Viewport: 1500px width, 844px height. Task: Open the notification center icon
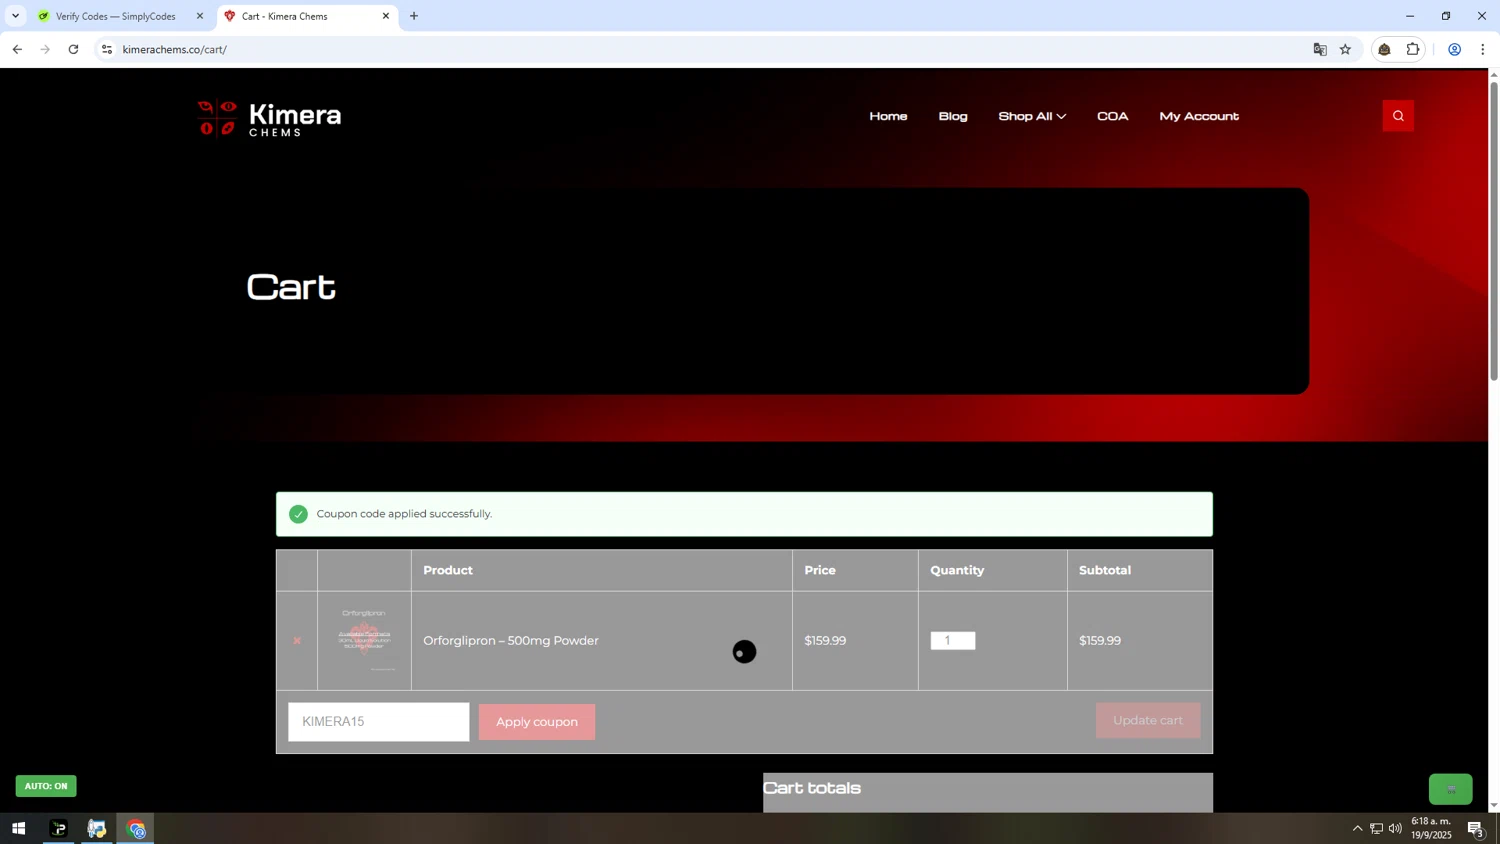(1475, 828)
